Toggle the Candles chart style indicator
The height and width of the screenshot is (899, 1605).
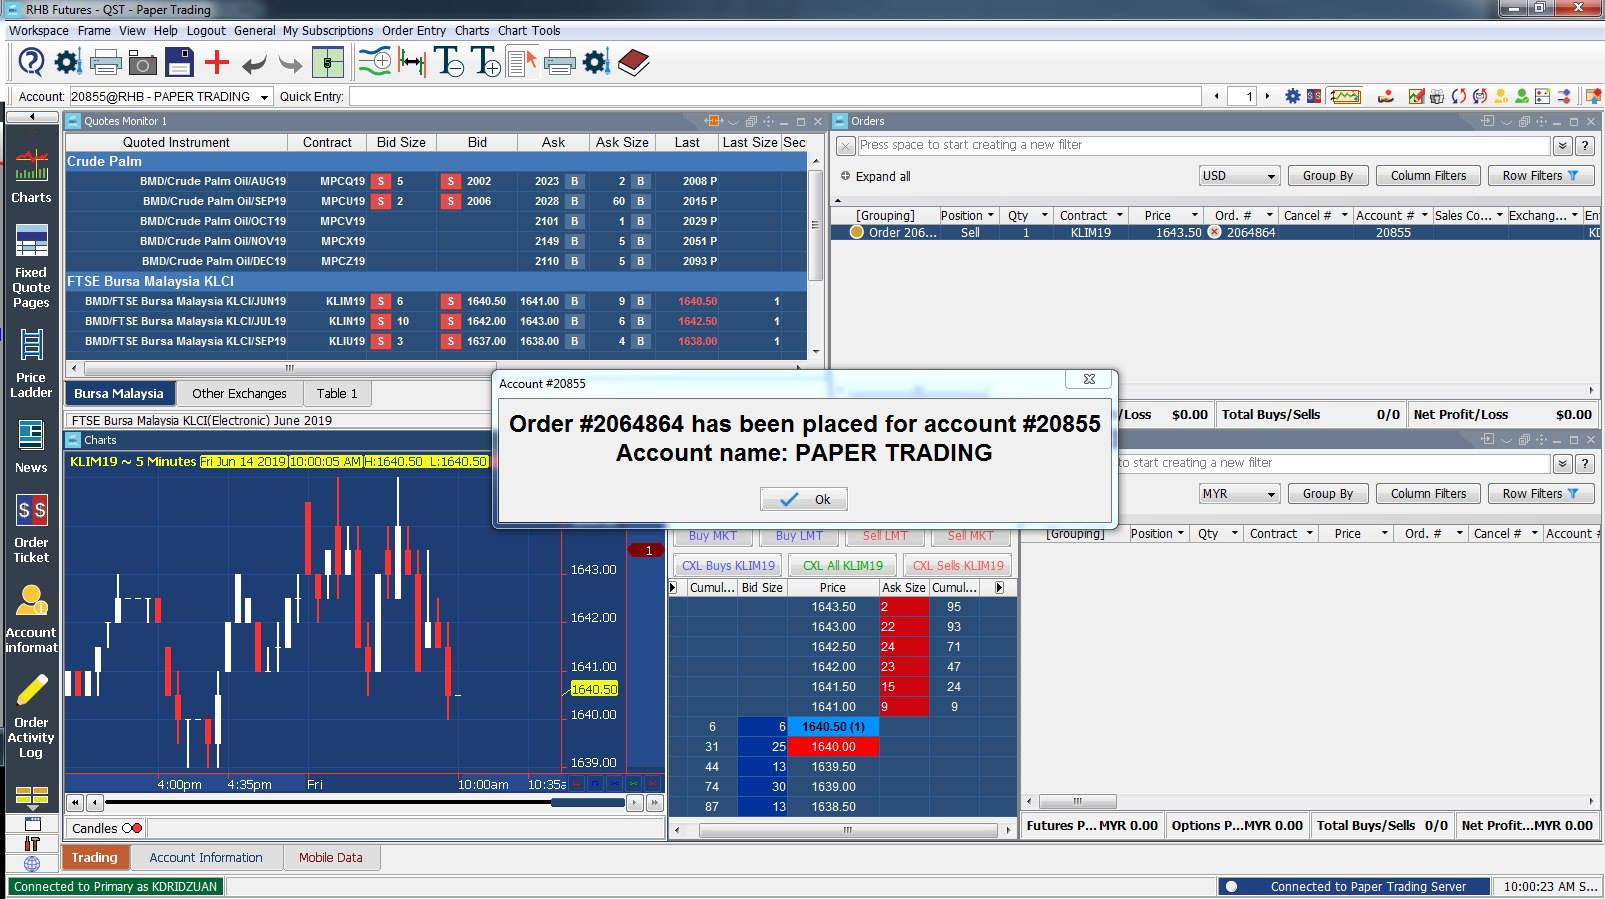[x=132, y=828]
